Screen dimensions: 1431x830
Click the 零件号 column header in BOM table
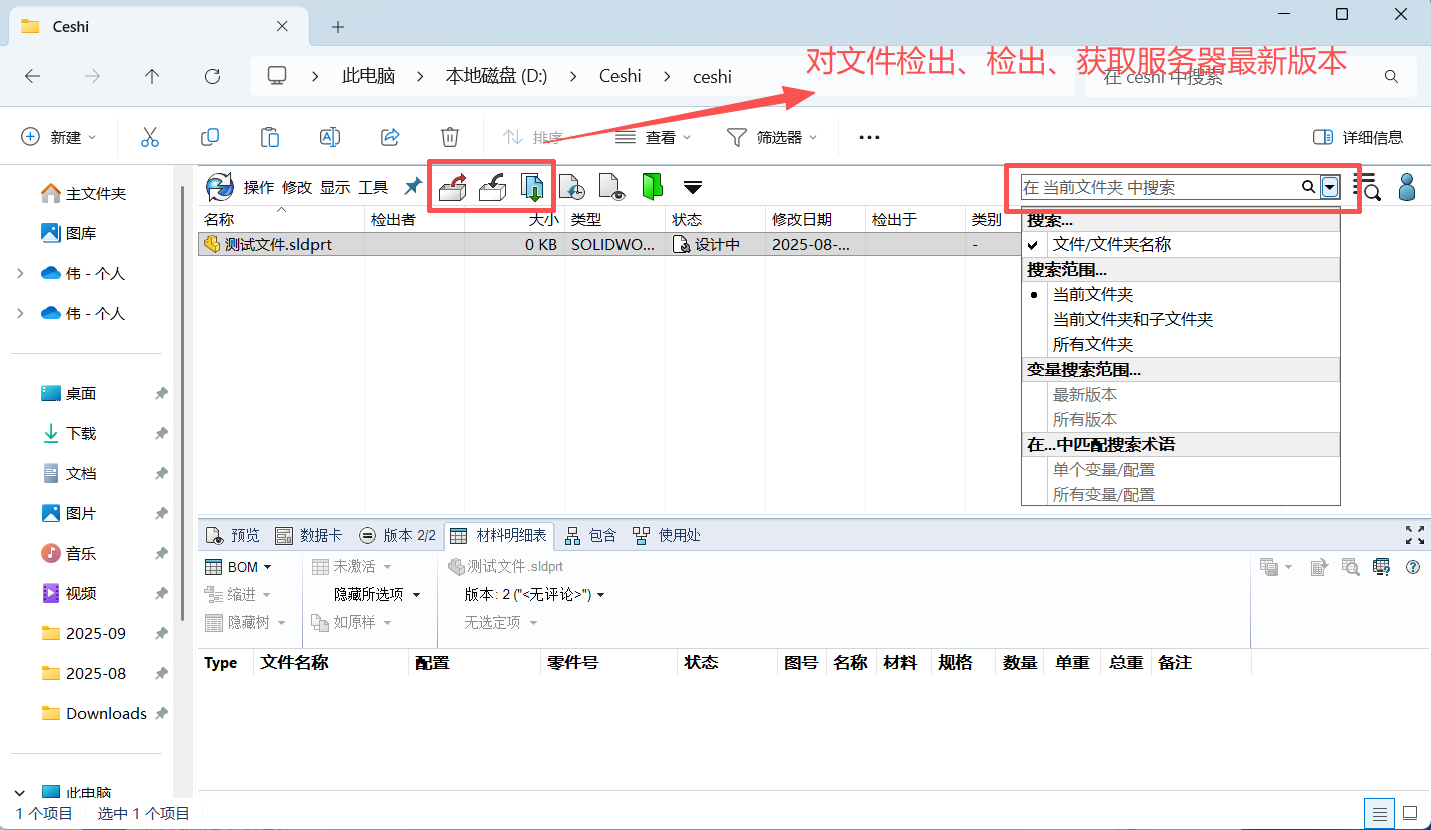point(608,662)
